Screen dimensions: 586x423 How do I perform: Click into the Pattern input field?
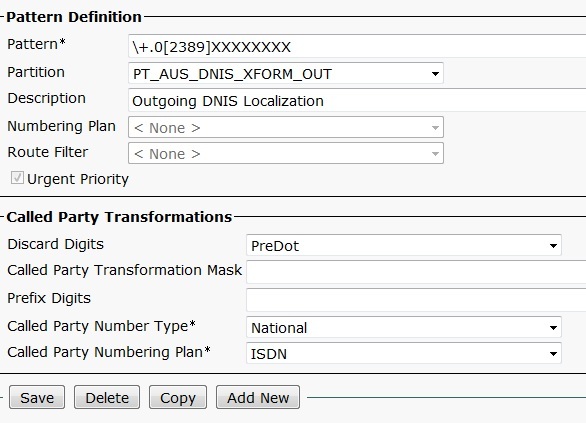[357, 46]
